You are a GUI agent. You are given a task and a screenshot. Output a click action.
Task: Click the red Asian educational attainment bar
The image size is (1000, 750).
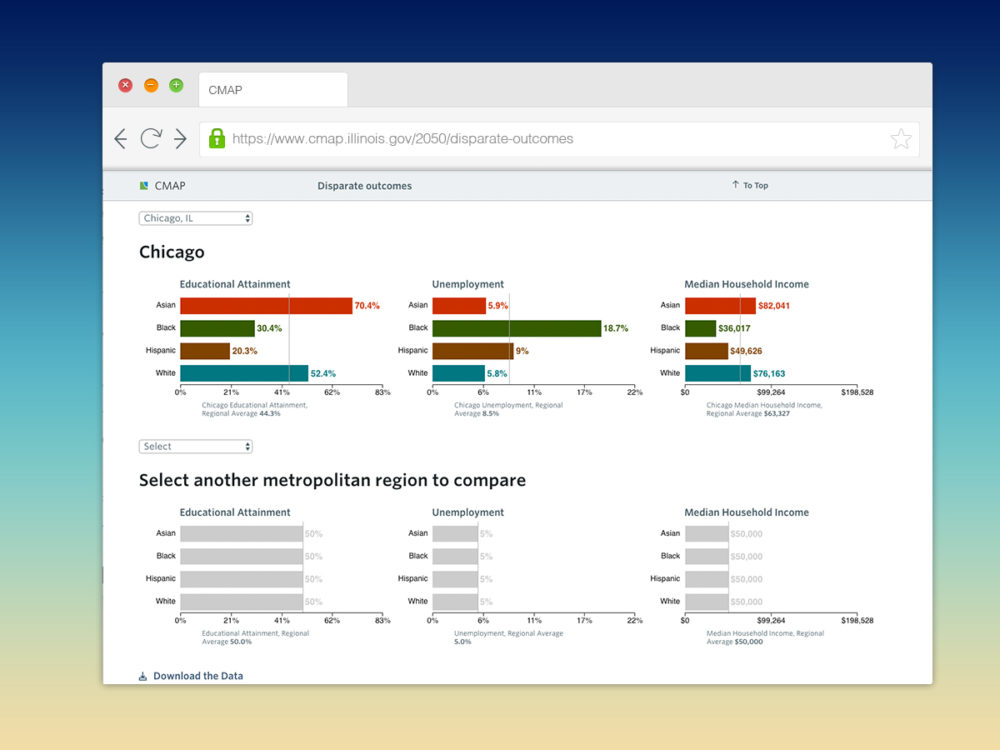266,305
